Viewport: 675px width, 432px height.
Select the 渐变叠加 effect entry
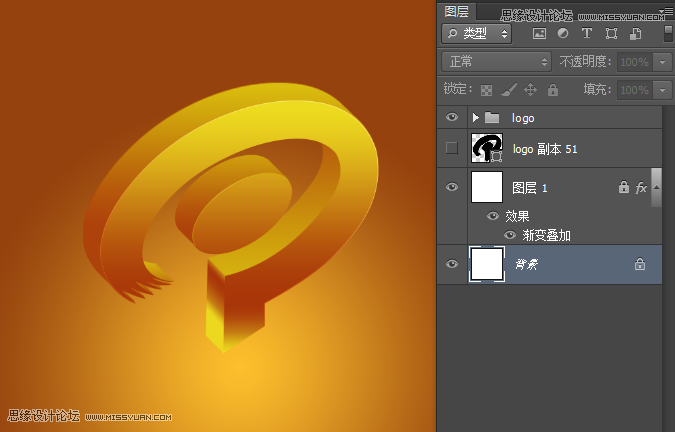coord(546,235)
